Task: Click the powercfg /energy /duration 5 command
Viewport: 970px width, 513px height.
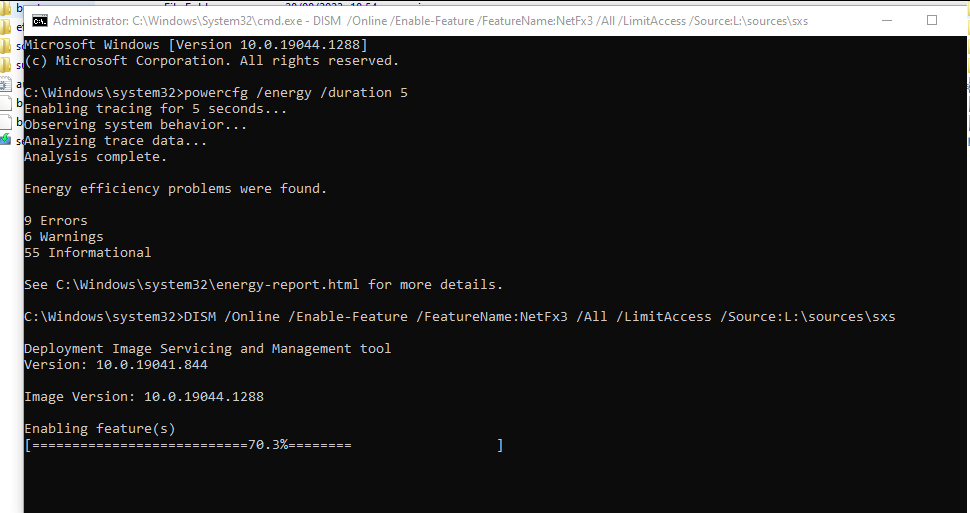Action: click(x=296, y=93)
